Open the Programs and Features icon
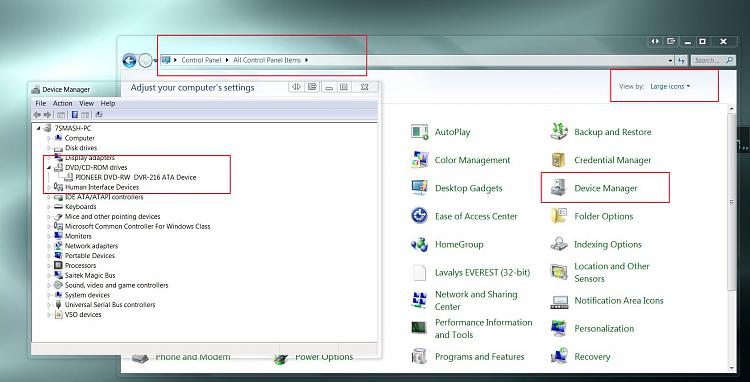The image size is (750, 382). coord(419,357)
